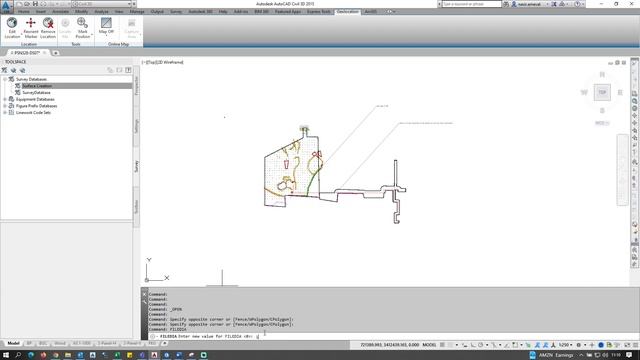Image resolution: width=640 pixels, height=360 pixels.
Task: Switch to the Output ribbon tab
Action: click(157, 11)
